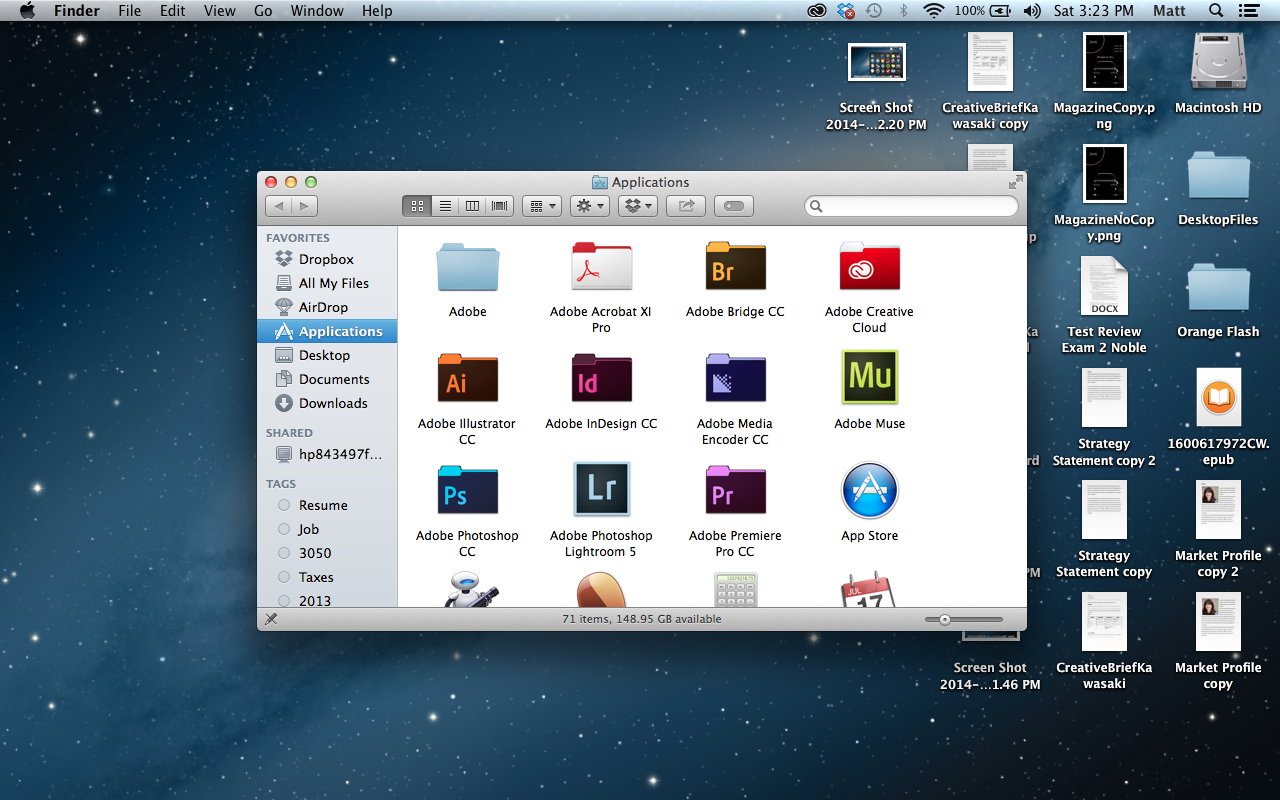Open Adobe Acrobat XI Pro folder
The width and height of the screenshot is (1280, 800).
[601, 267]
